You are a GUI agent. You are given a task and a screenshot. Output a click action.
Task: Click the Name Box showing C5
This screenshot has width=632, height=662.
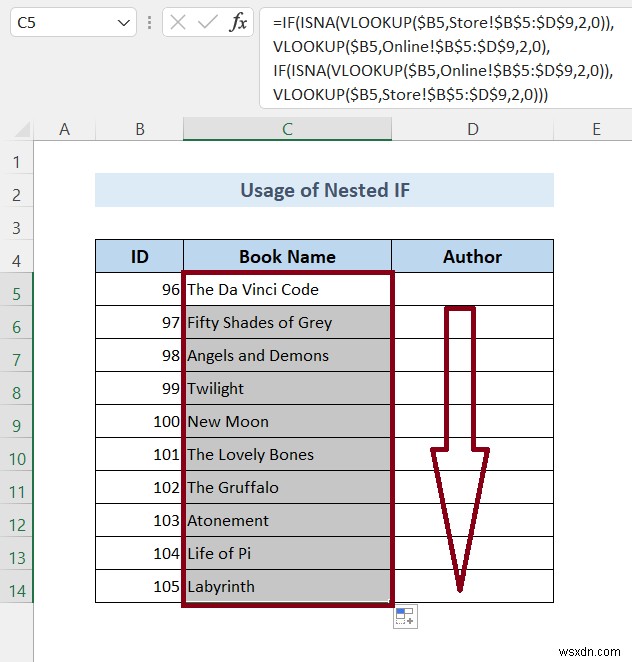pos(73,22)
